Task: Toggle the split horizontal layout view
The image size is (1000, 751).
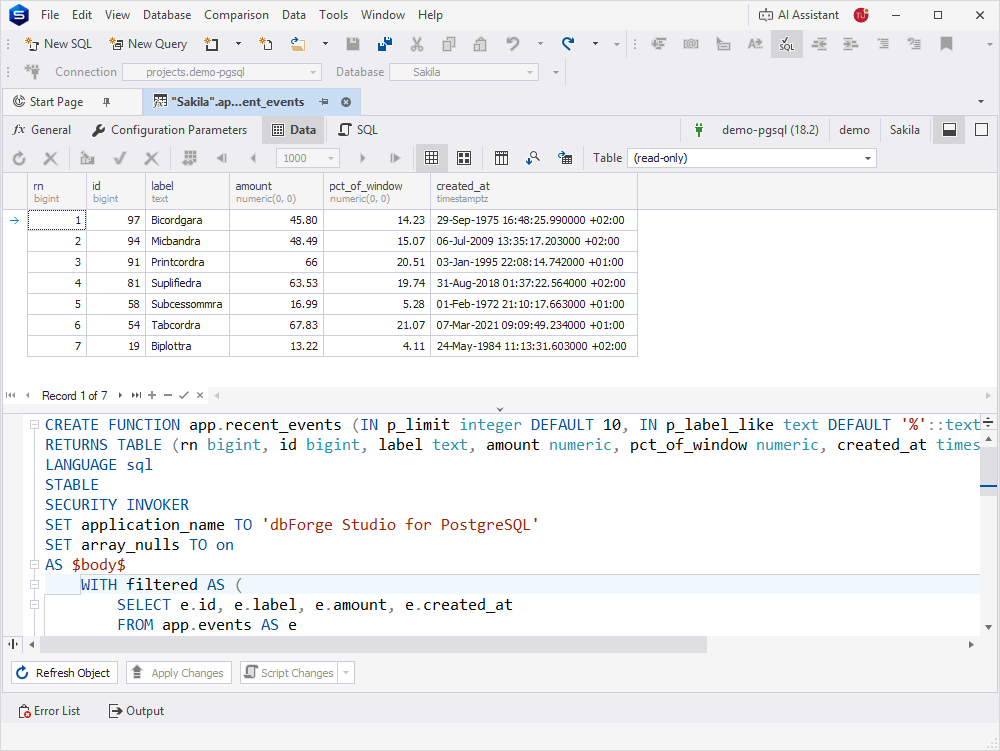Action: [950, 130]
